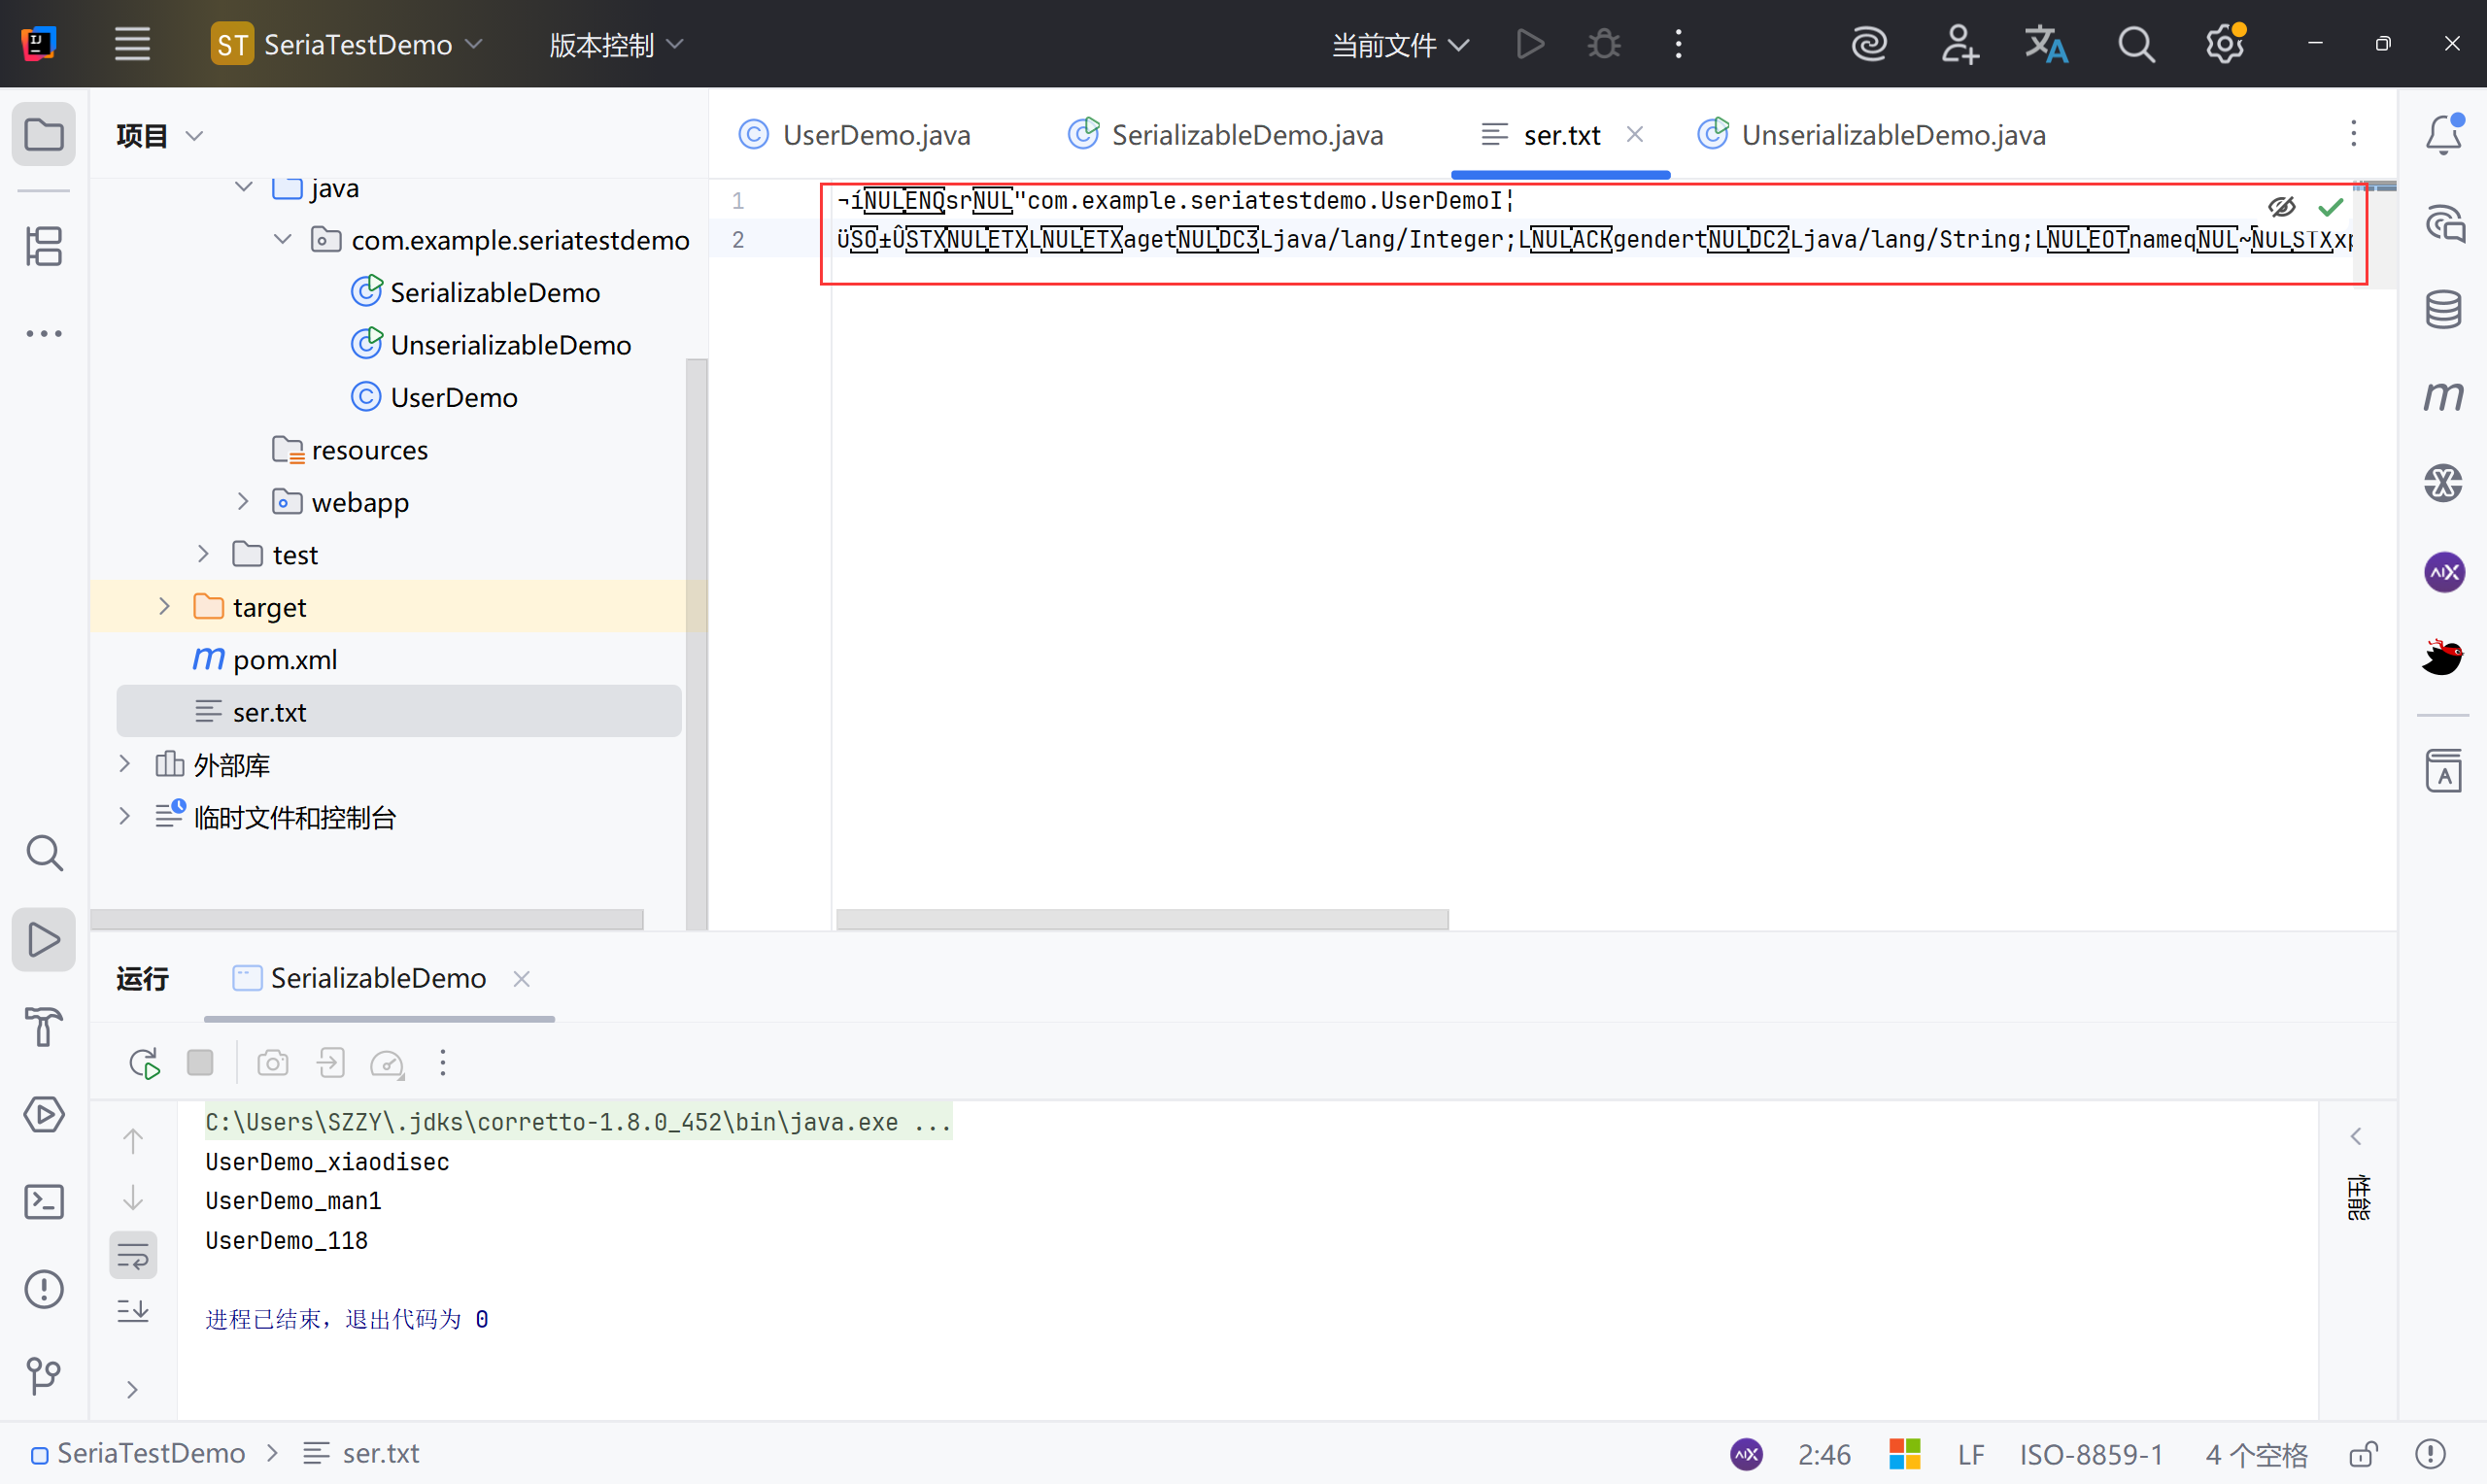Expand the 外部库 node
The width and height of the screenshot is (2487, 1484).
125,765
